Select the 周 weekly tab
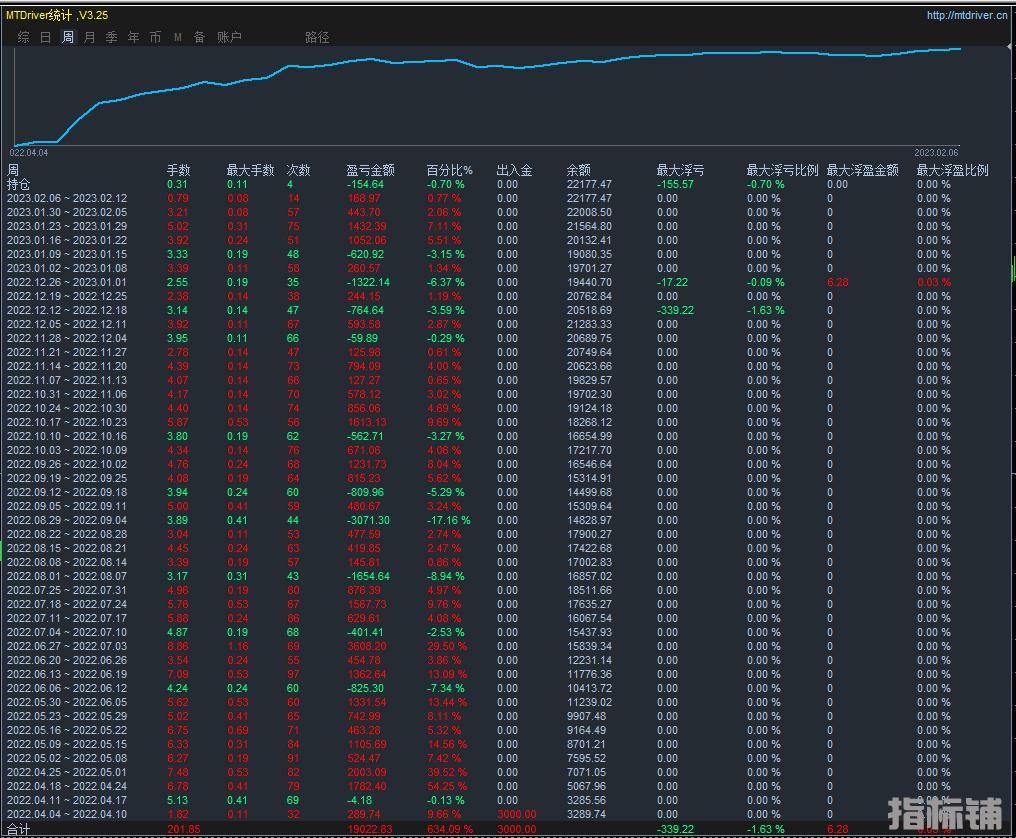Viewport: 1016px width, 838px height. (67, 38)
